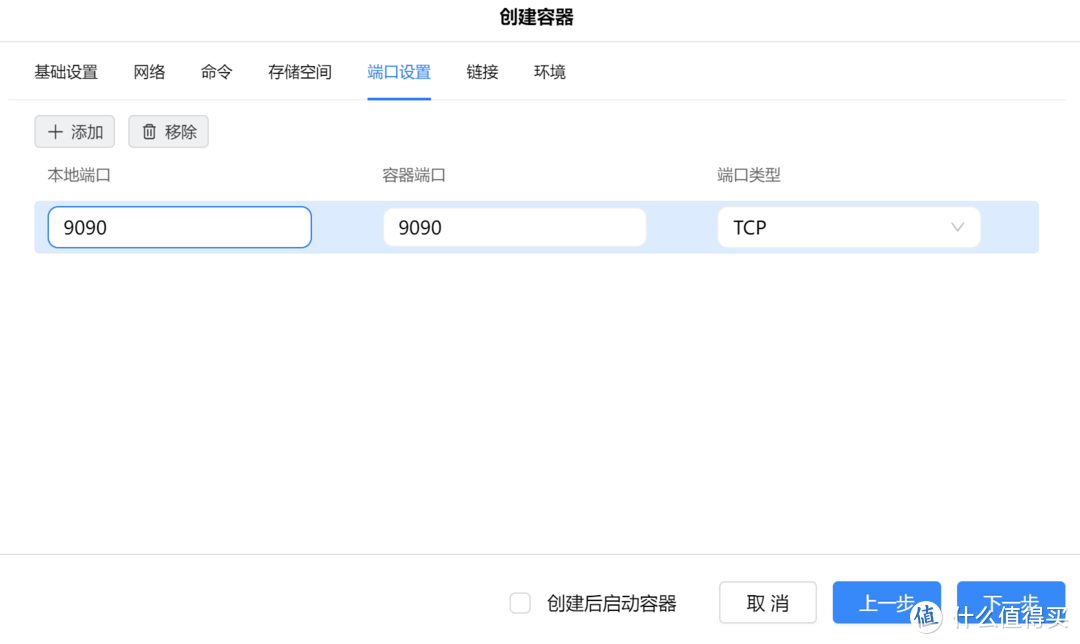1080x644 pixels.
Task: Expand the TCP port type dropdown
Action: 849,227
